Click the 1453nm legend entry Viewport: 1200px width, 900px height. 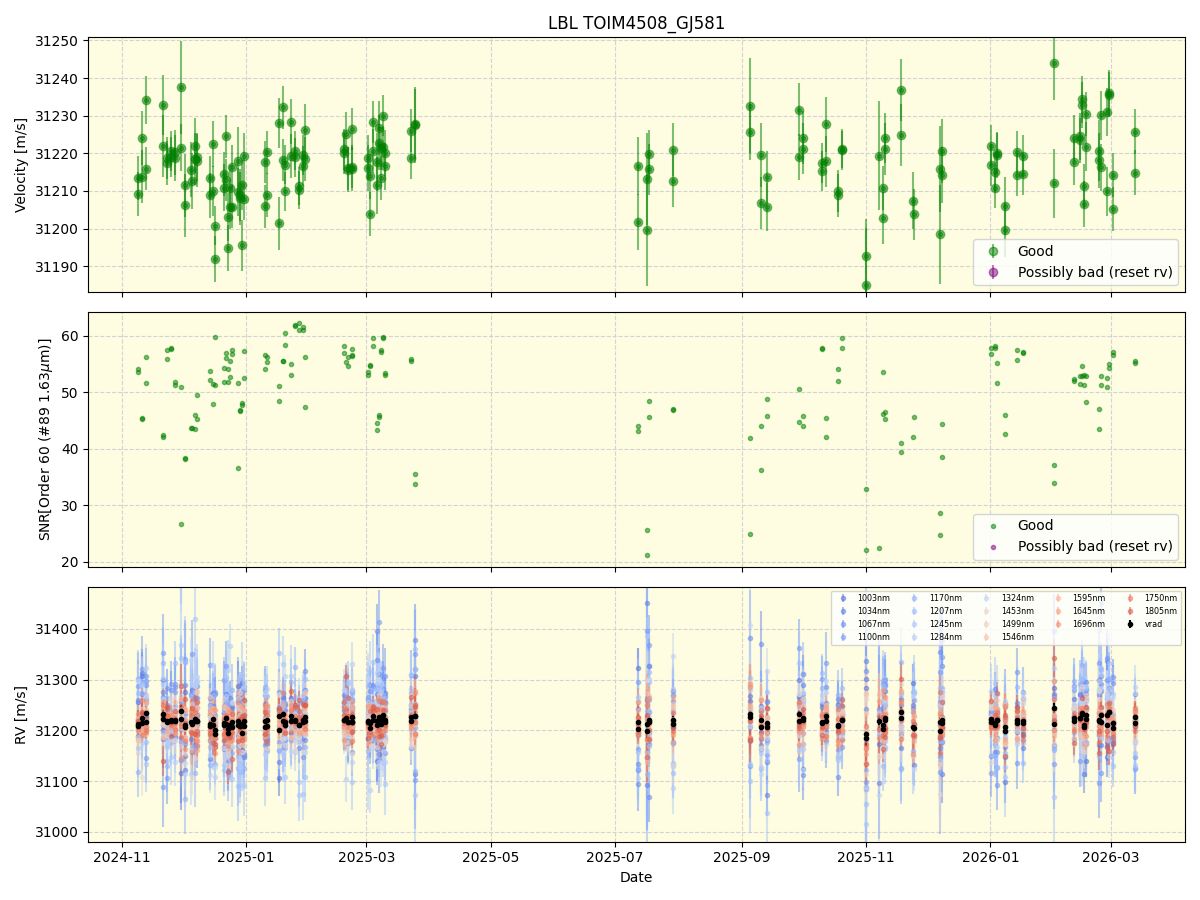point(1011,611)
